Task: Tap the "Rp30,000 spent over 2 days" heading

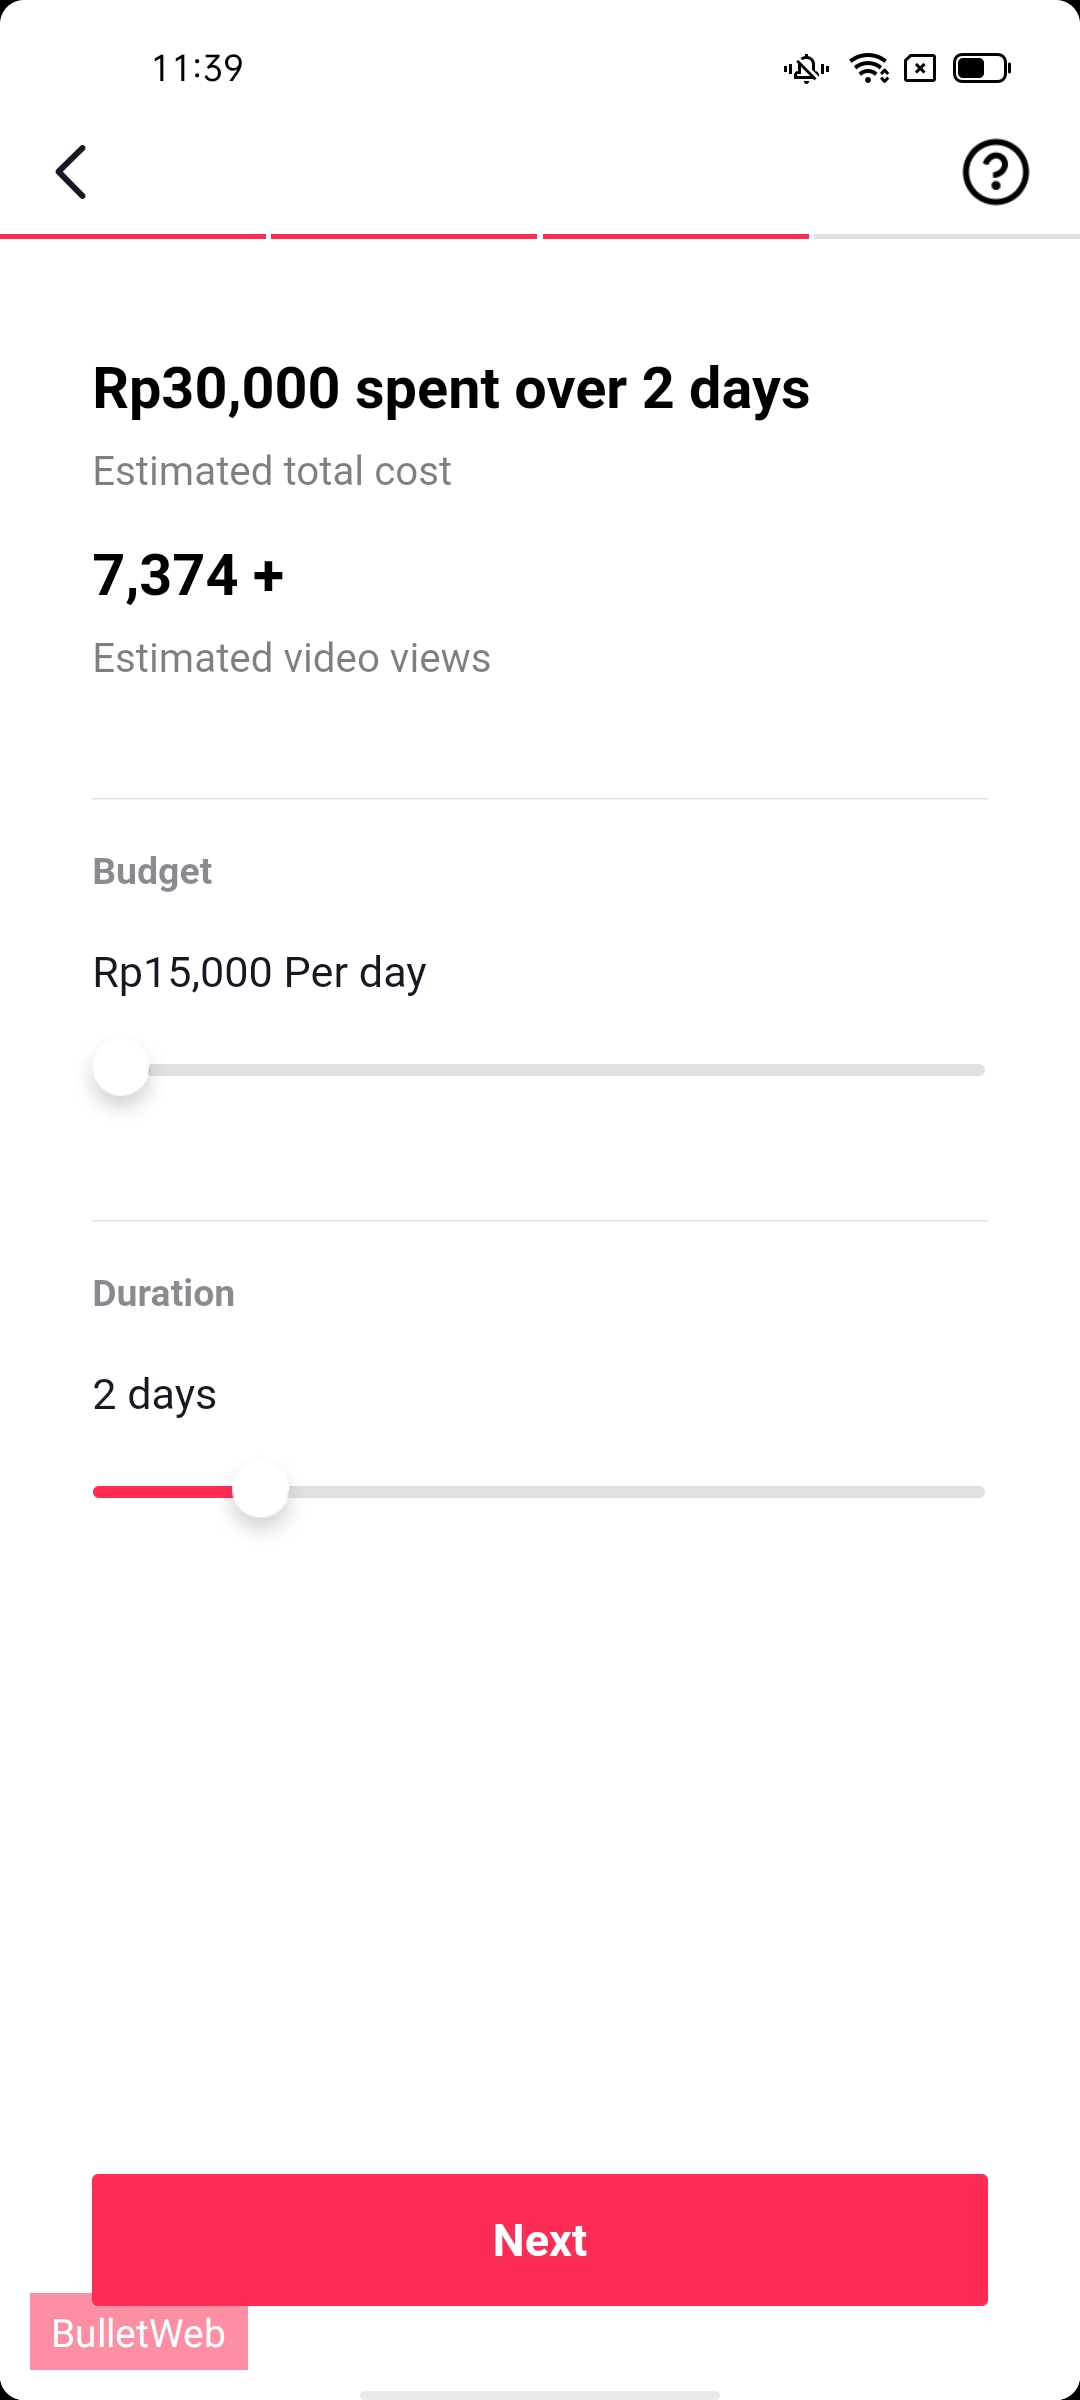Action: coord(451,388)
